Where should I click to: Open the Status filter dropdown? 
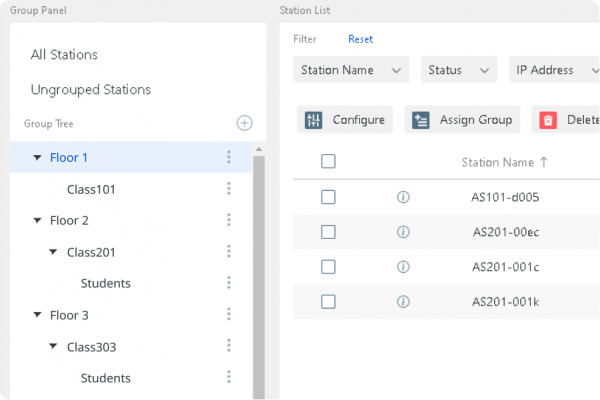[458, 70]
